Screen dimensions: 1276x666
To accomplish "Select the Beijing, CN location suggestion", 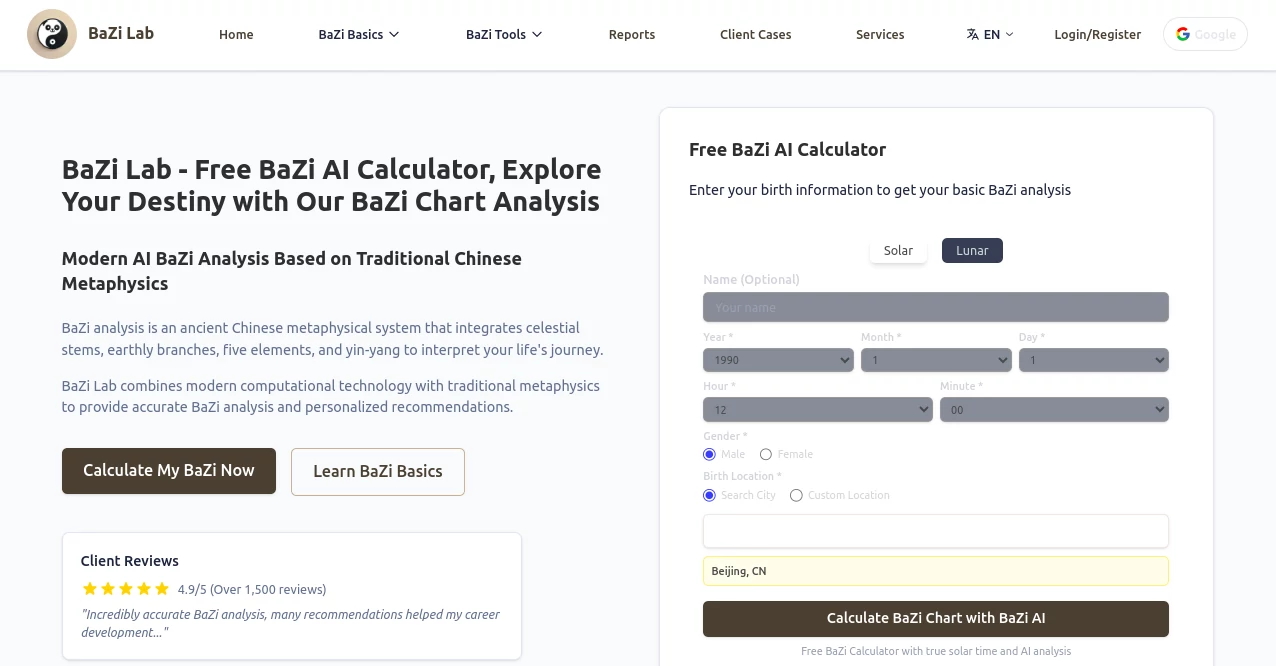I will pos(935,570).
